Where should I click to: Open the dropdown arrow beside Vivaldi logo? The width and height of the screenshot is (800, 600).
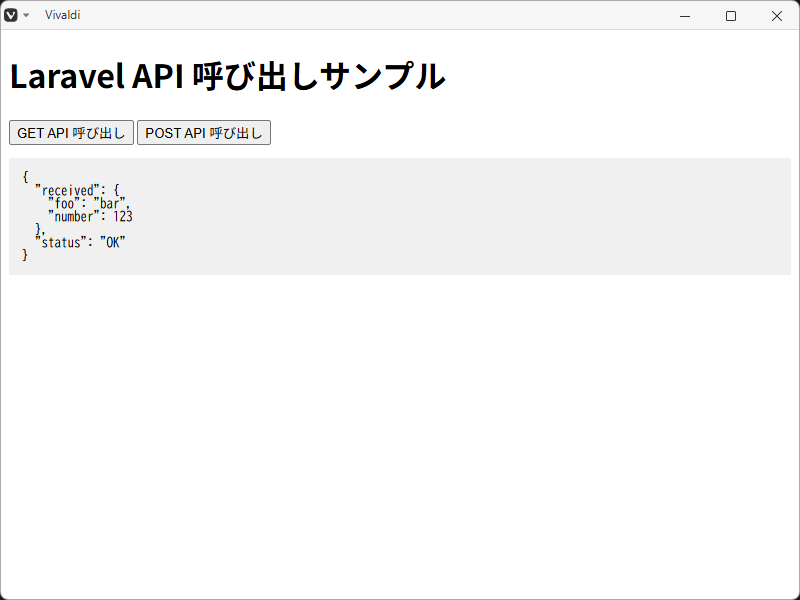26,15
